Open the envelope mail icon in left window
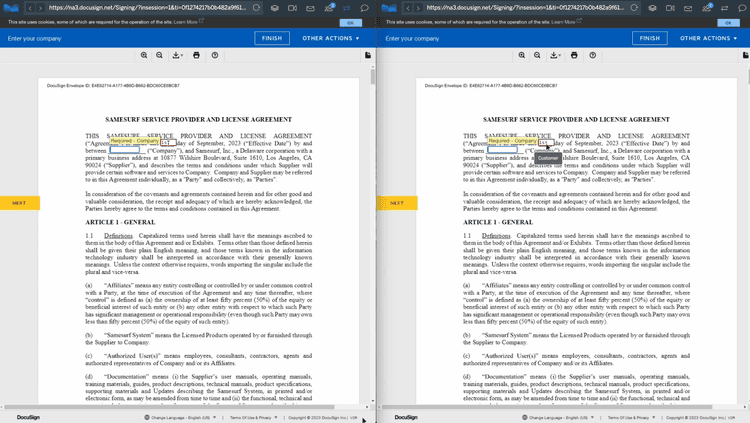This screenshot has width=750, height=423. tap(310, 8)
